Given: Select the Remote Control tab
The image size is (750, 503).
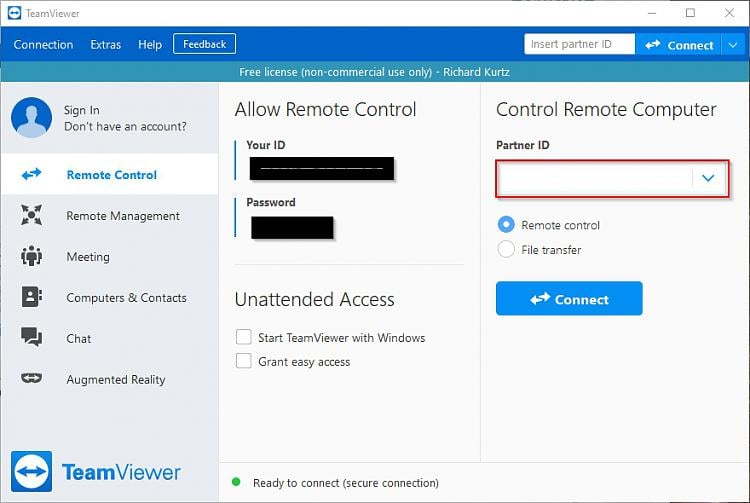Looking at the screenshot, I should (110, 175).
